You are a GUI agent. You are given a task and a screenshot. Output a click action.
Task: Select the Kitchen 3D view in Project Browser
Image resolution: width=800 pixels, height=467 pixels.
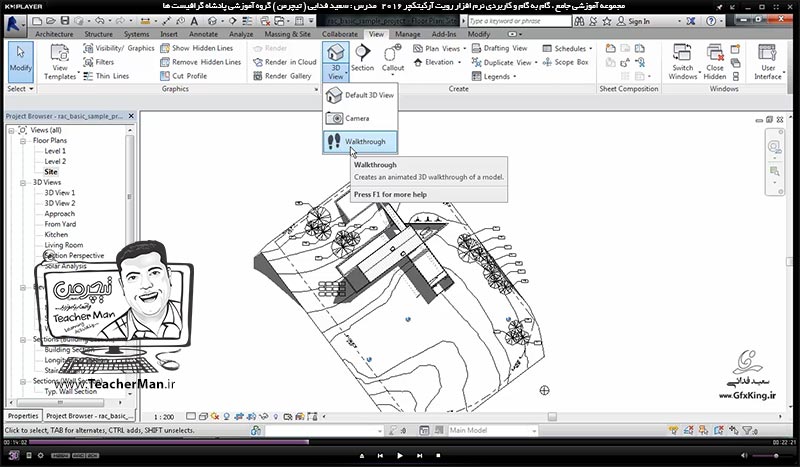click(56, 235)
